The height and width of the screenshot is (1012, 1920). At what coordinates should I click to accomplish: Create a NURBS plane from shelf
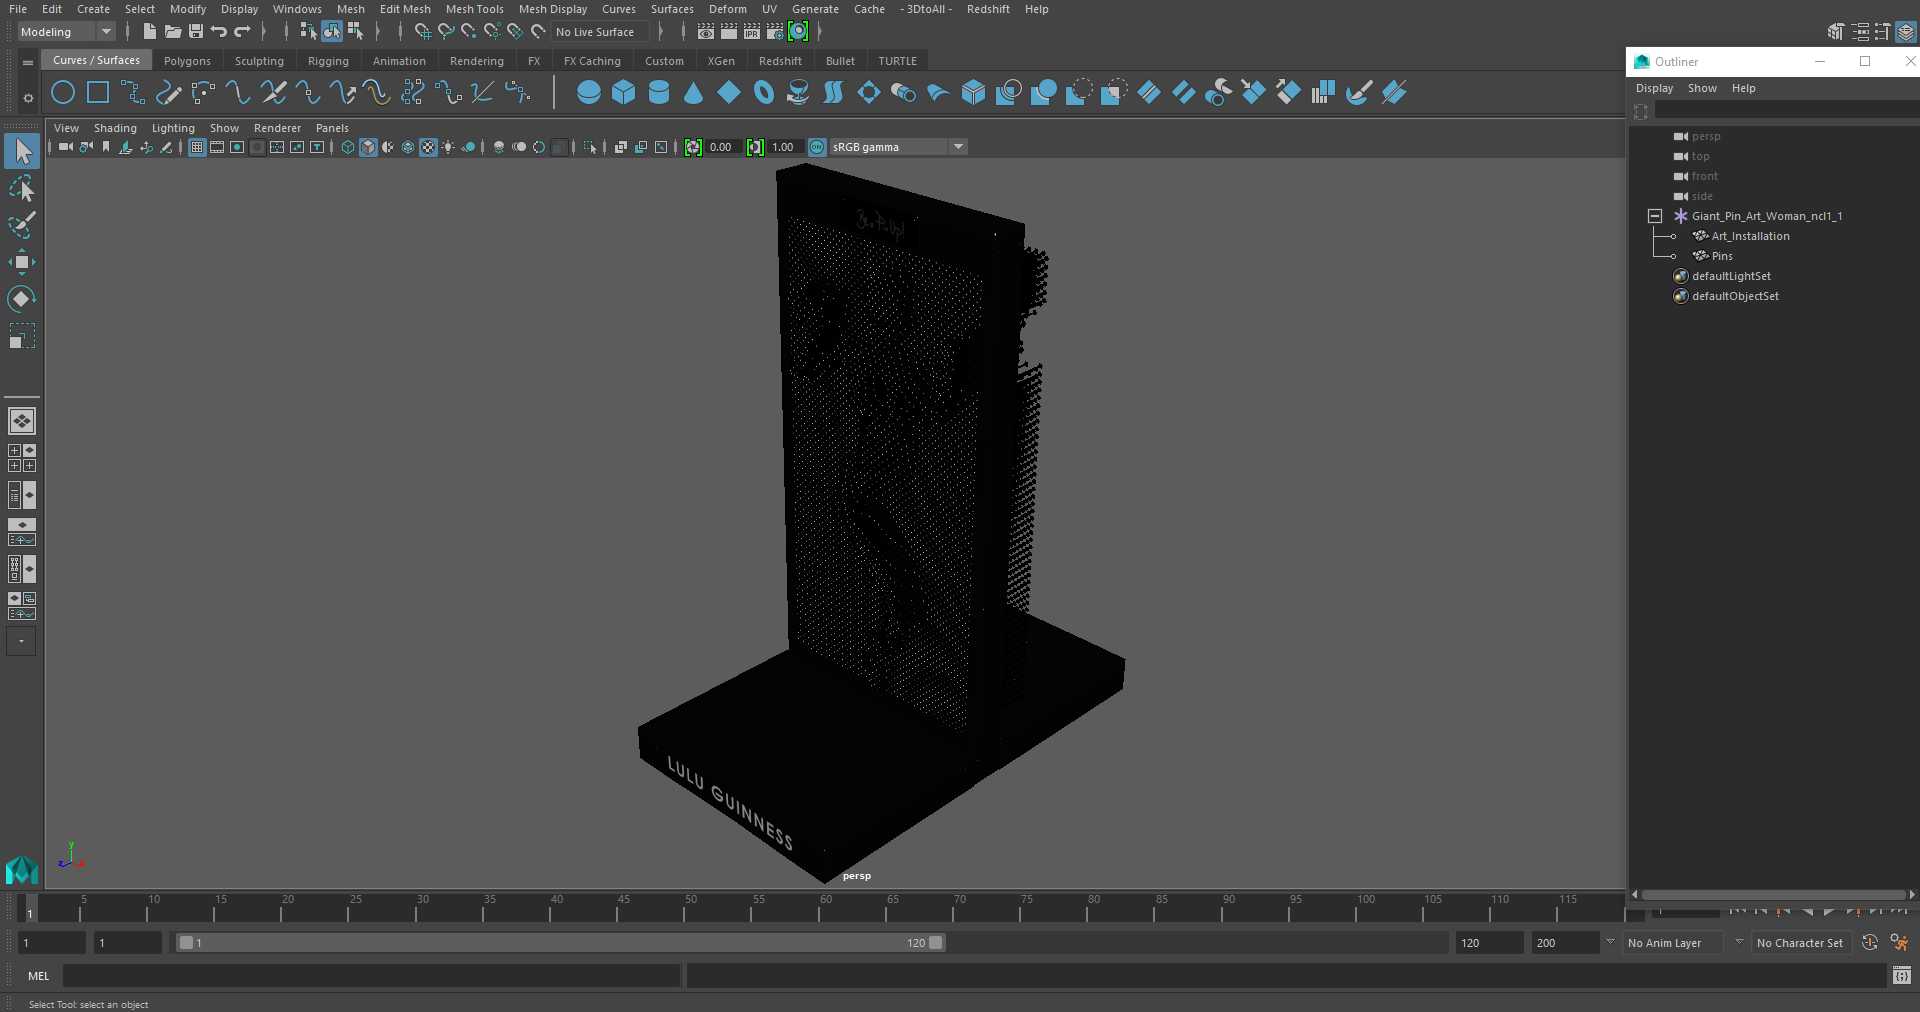[729, 93]
